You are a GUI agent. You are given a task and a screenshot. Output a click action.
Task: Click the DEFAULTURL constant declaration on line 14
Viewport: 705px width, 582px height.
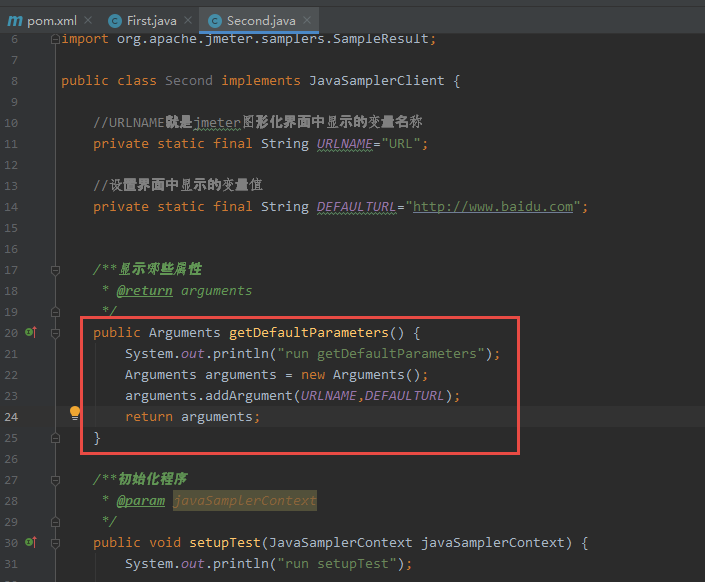[356, 206]
